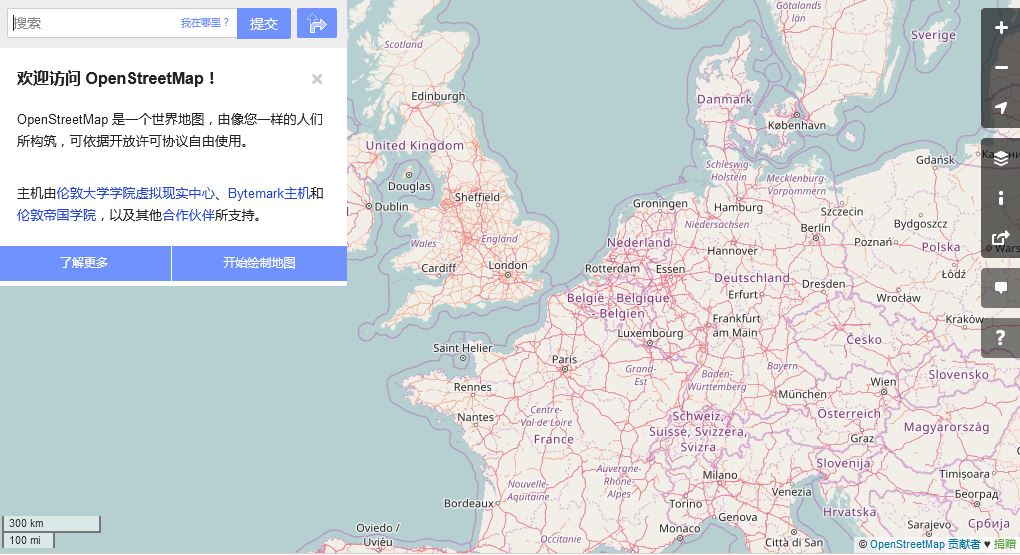Click the München label on map
The height and width of the screenshot is (555, 1020).
(803, 394)
